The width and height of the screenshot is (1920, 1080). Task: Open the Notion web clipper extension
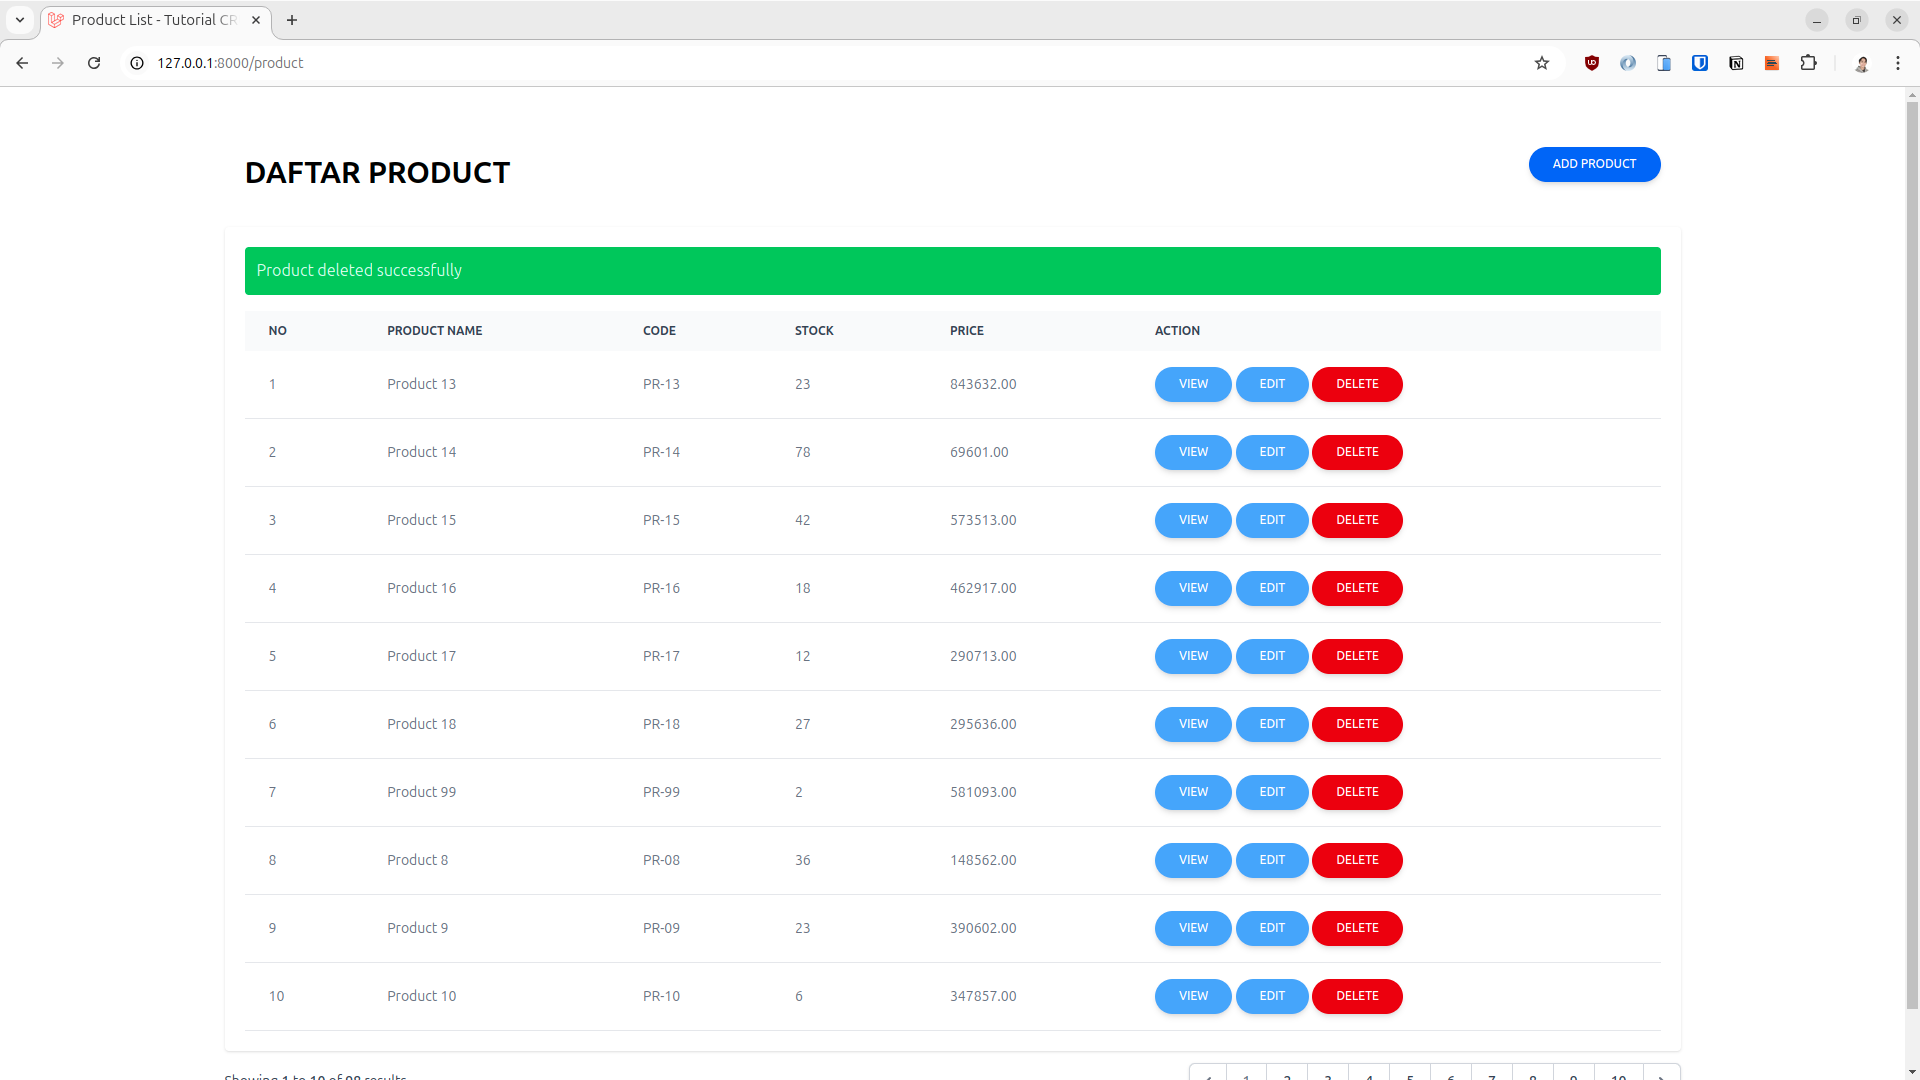coord(1736,62)
